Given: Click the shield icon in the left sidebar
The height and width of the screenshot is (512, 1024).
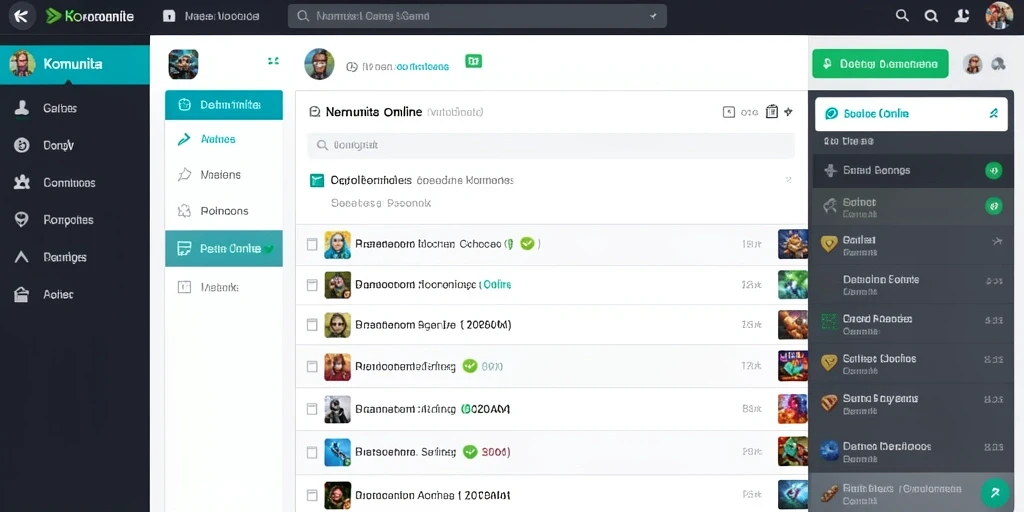Looking at the screenshot, I should (x=22, y=220).
